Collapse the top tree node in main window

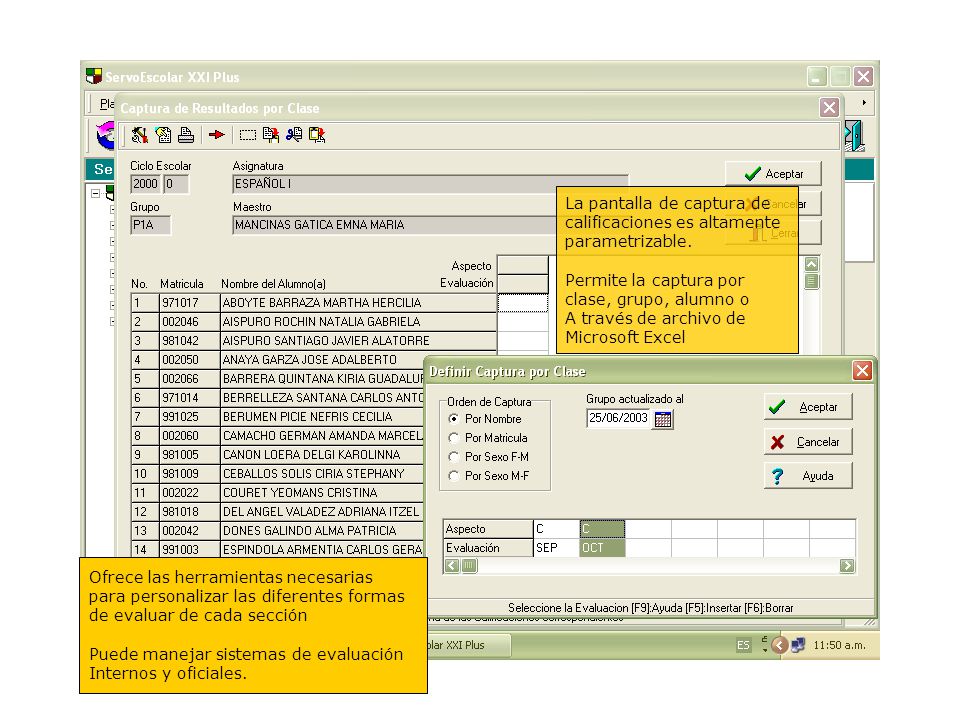[96, 193]
